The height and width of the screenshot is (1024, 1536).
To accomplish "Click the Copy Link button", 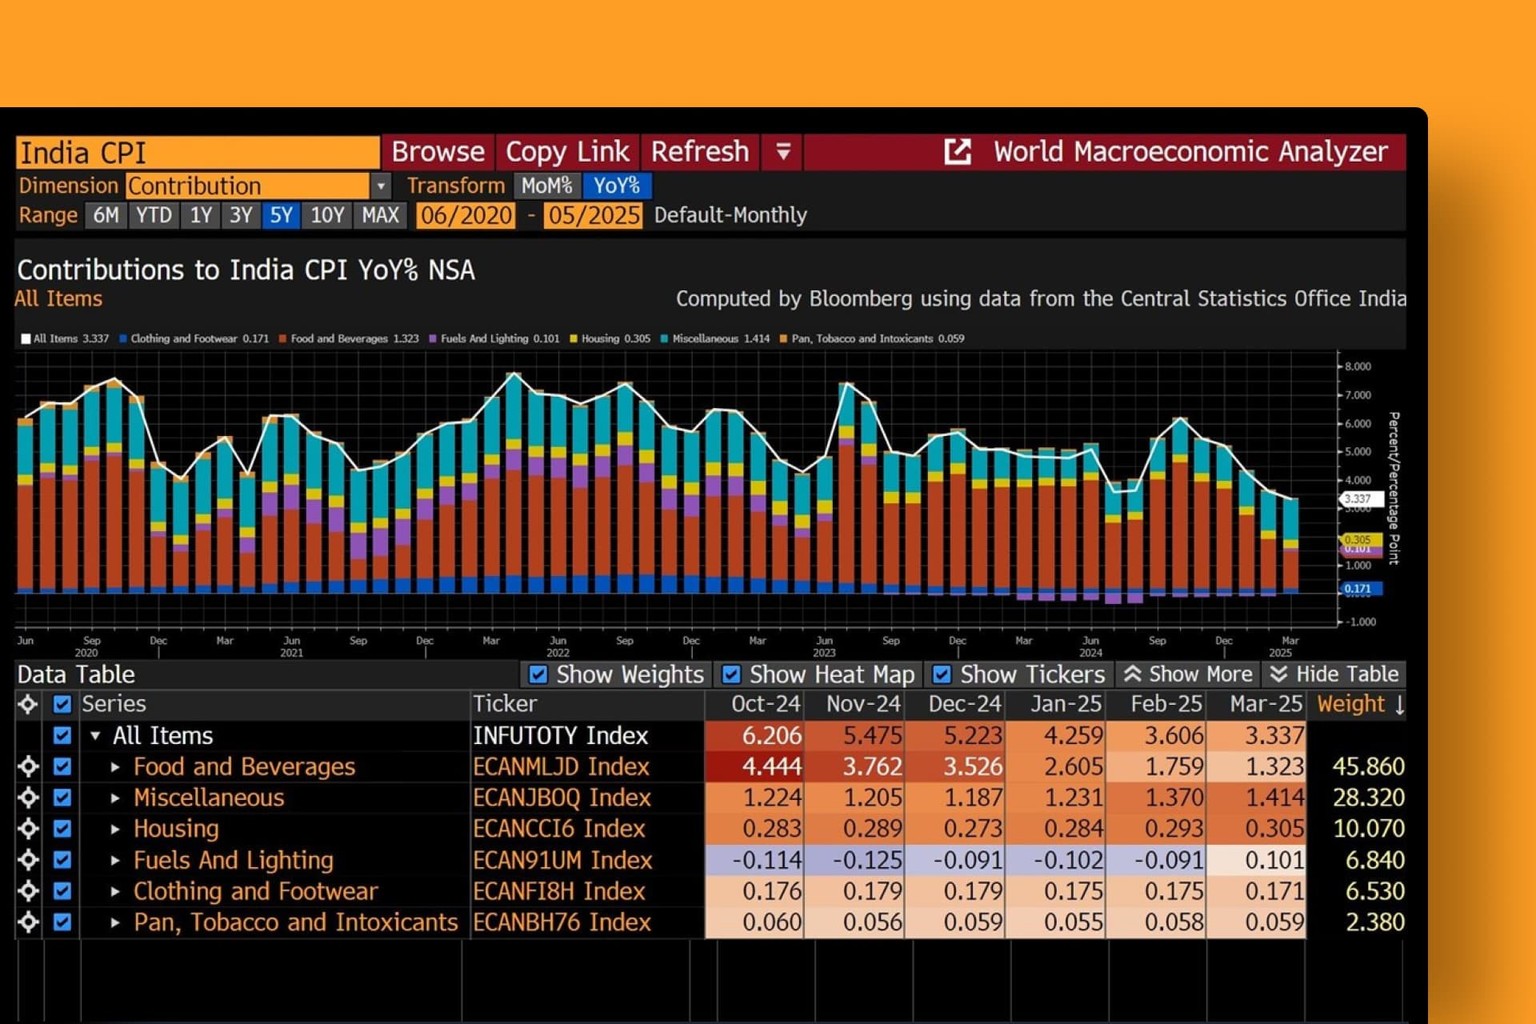I will pos(567,152).
